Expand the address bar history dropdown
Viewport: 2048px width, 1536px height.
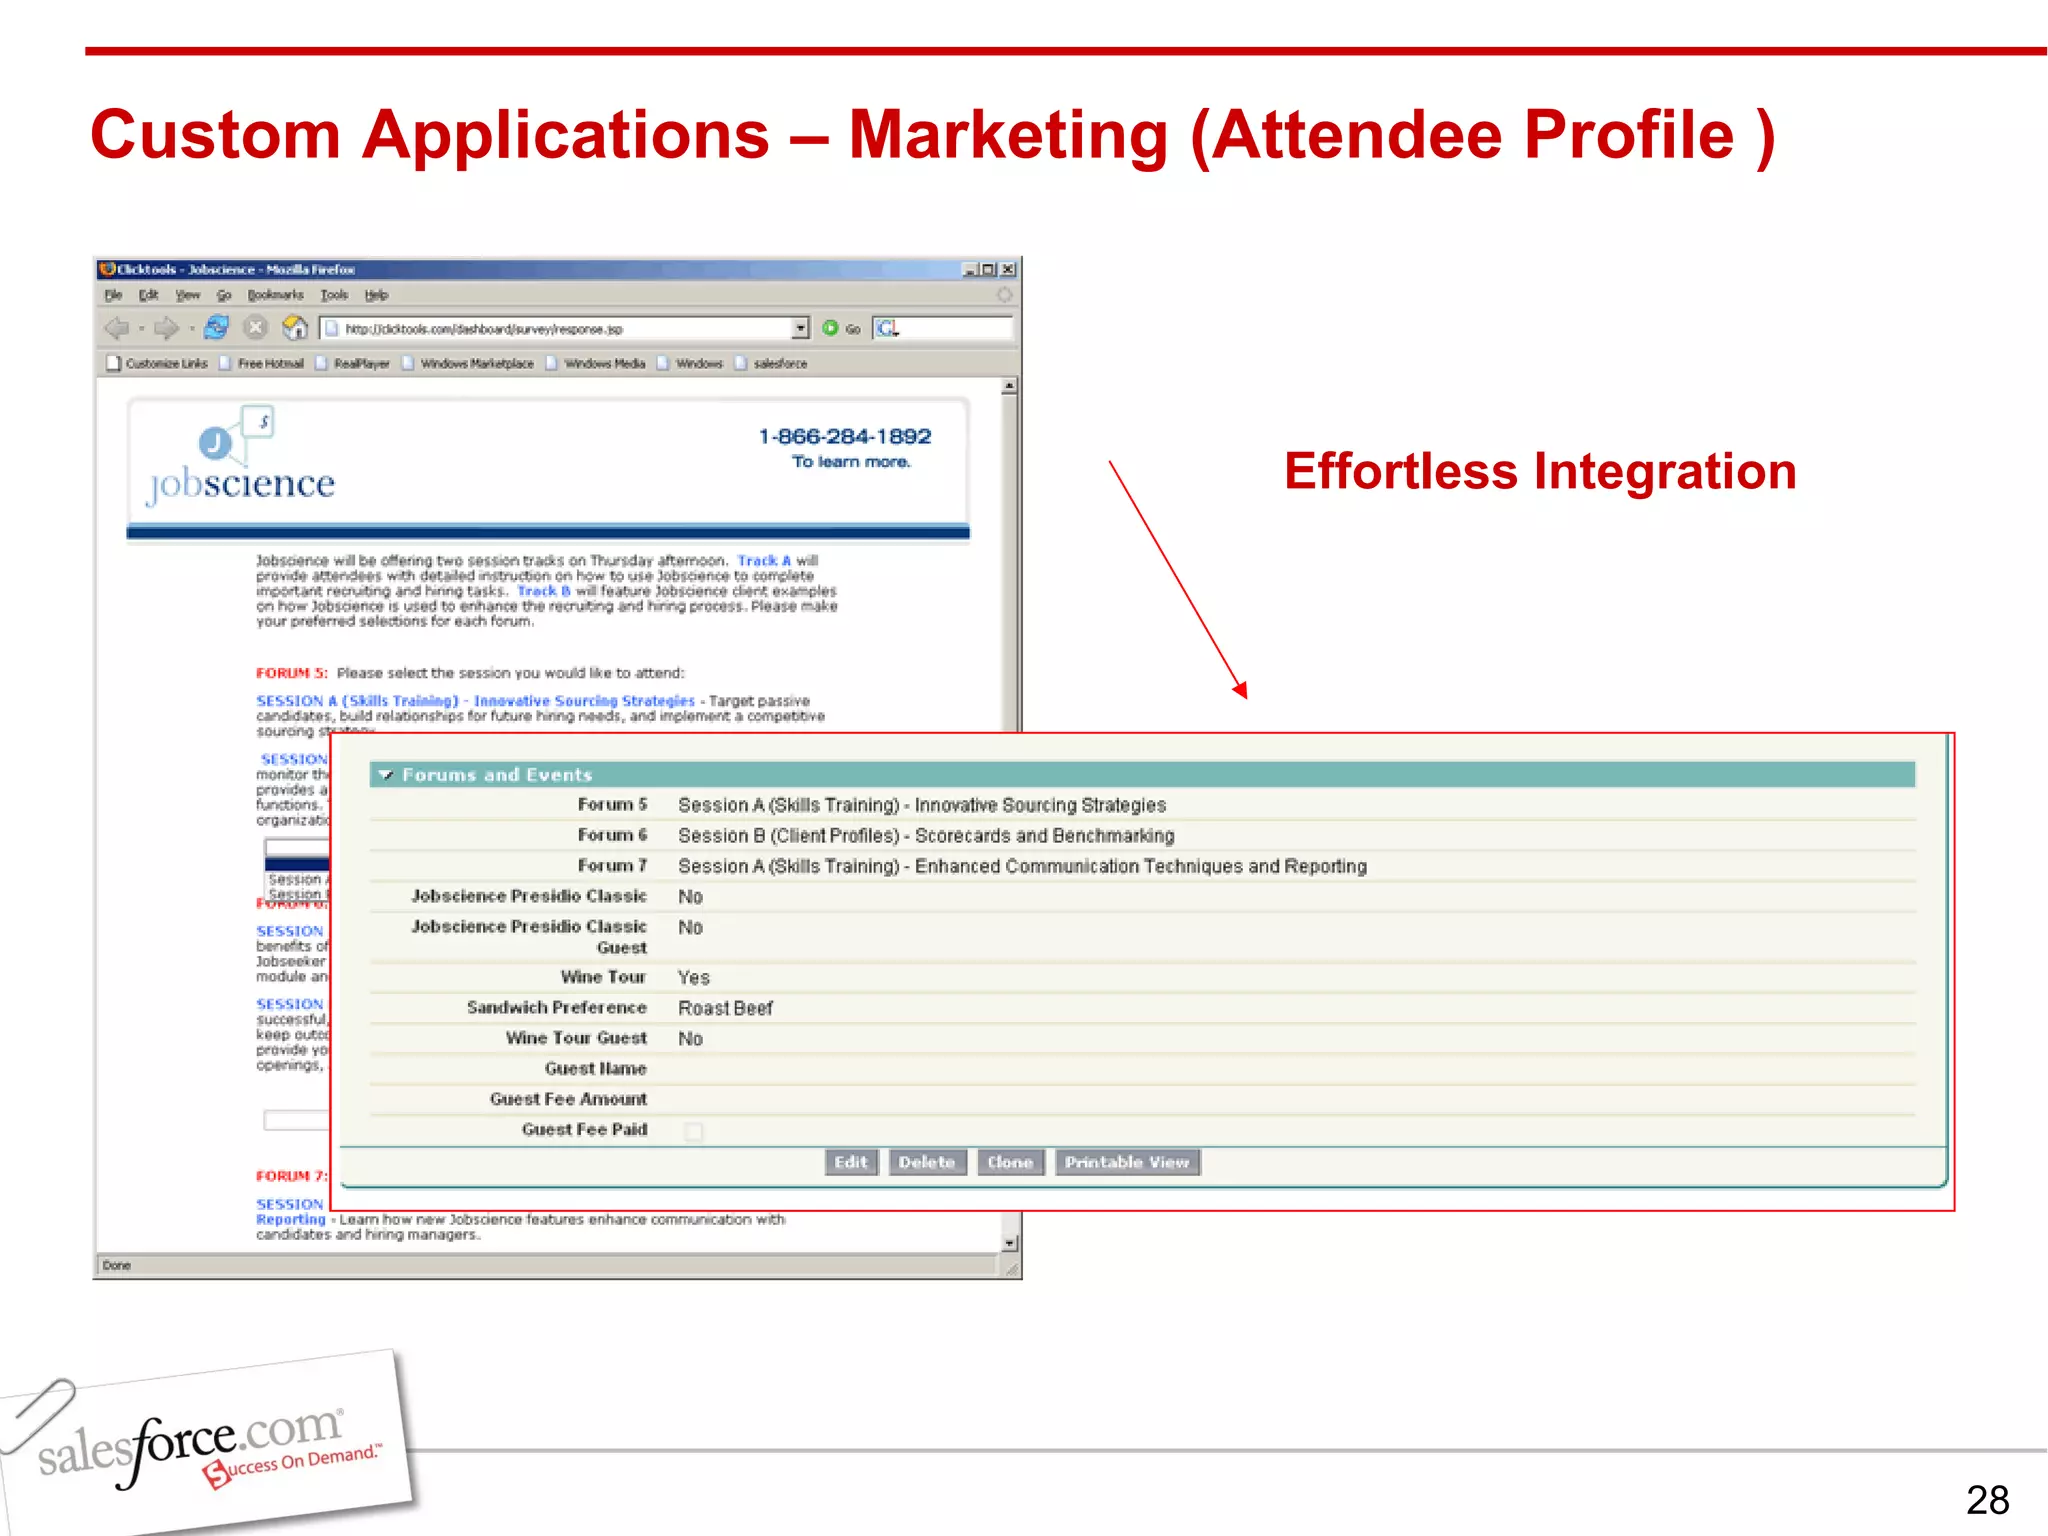coord(800,328)
